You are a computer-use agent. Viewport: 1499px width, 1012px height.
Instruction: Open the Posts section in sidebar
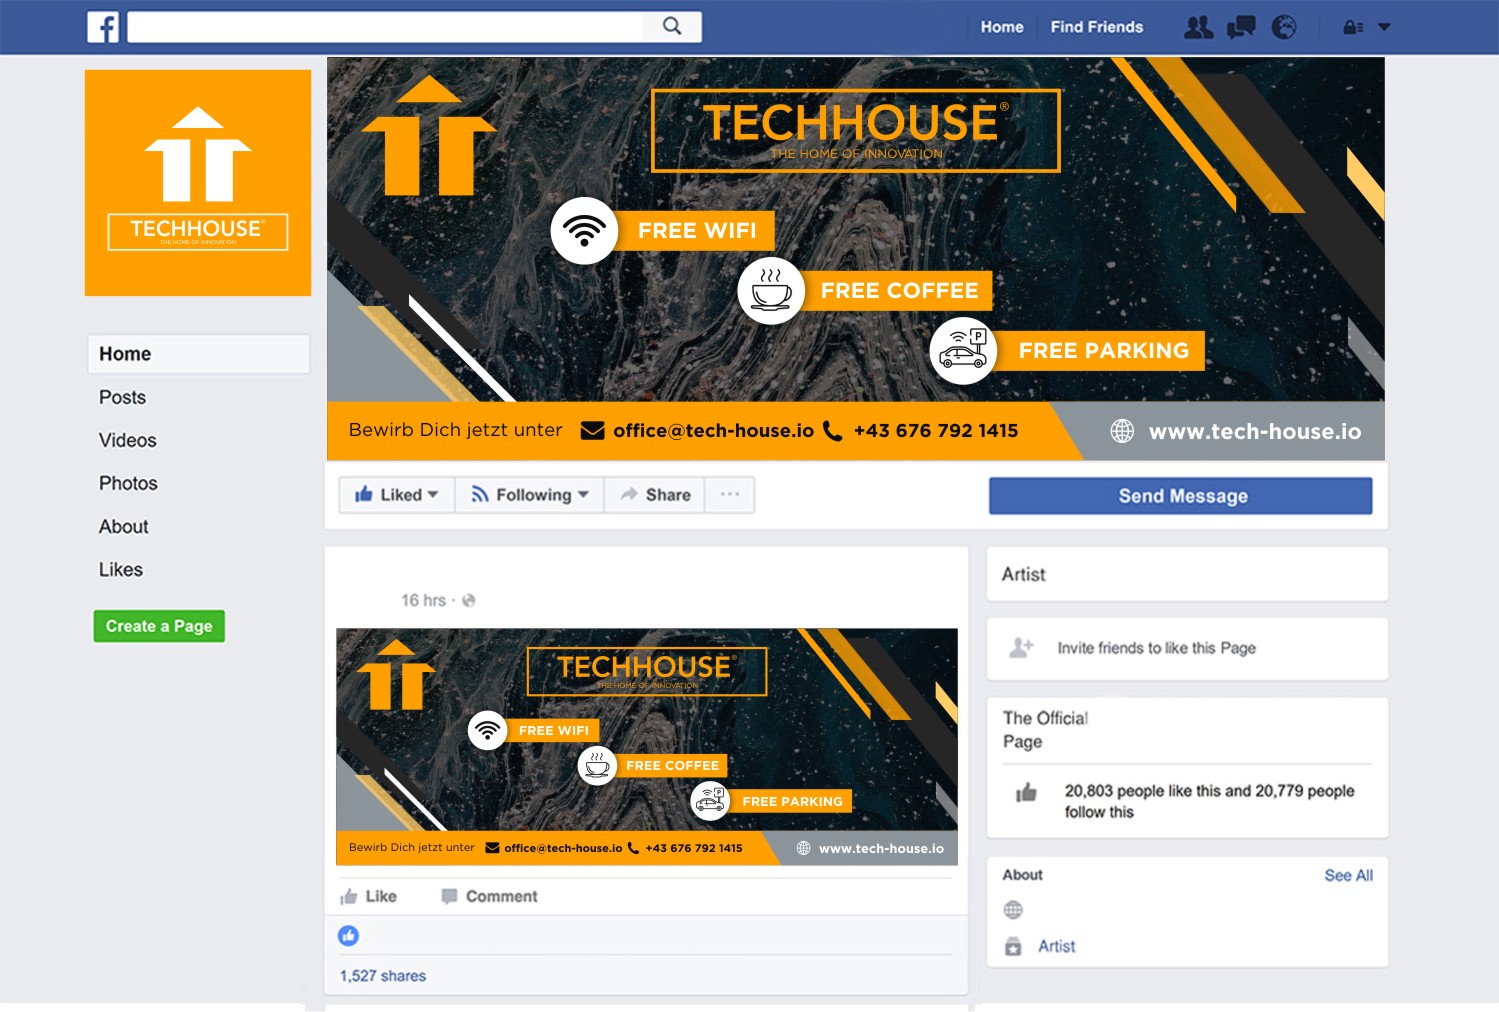click(122, 397)
